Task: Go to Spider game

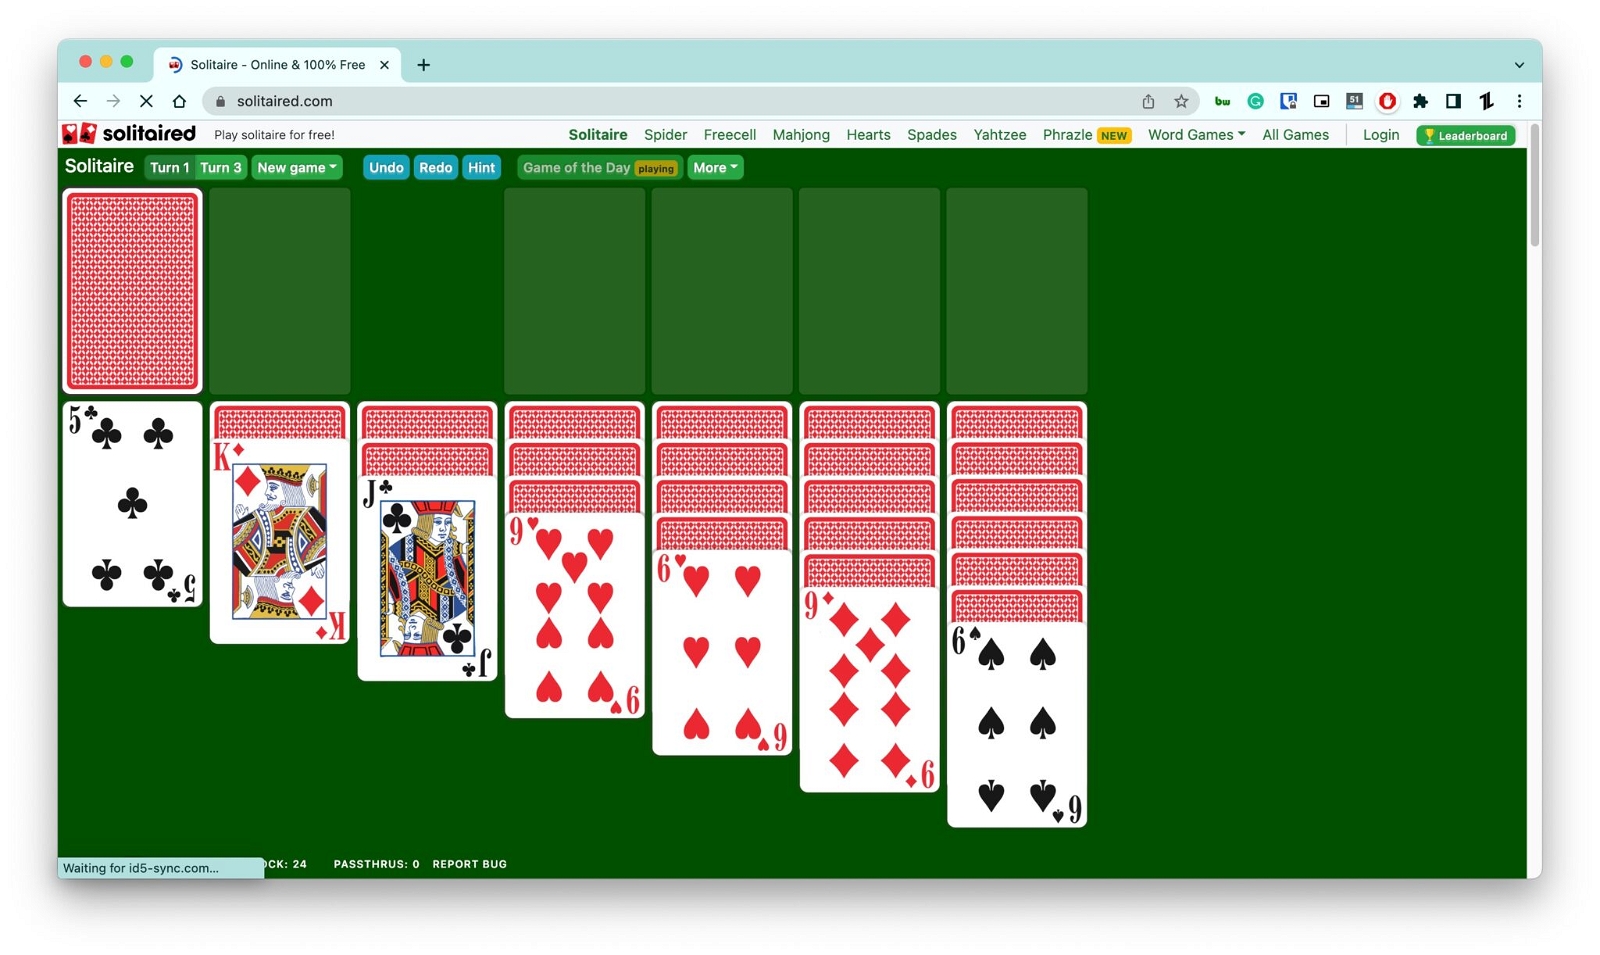Action: coord(665,135)
